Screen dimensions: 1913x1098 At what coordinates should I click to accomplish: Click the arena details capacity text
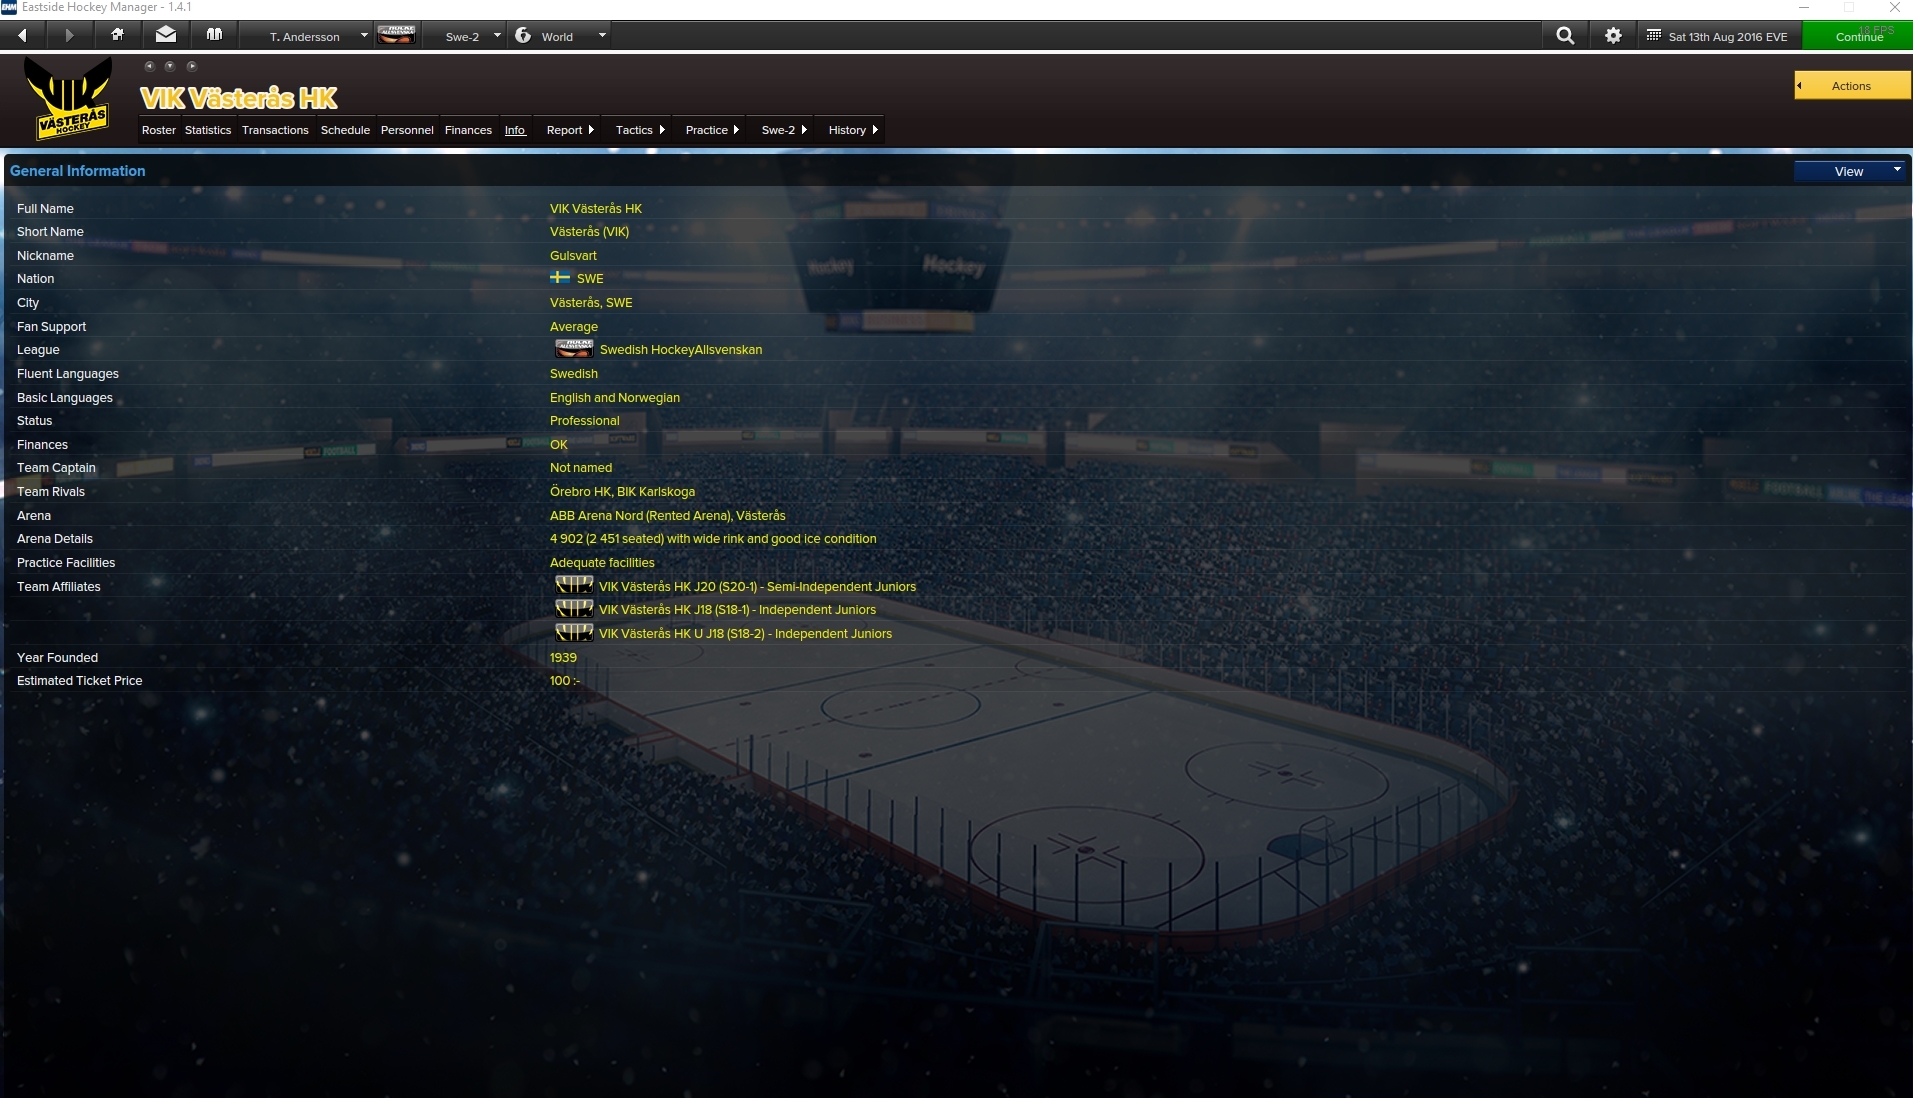713,538
